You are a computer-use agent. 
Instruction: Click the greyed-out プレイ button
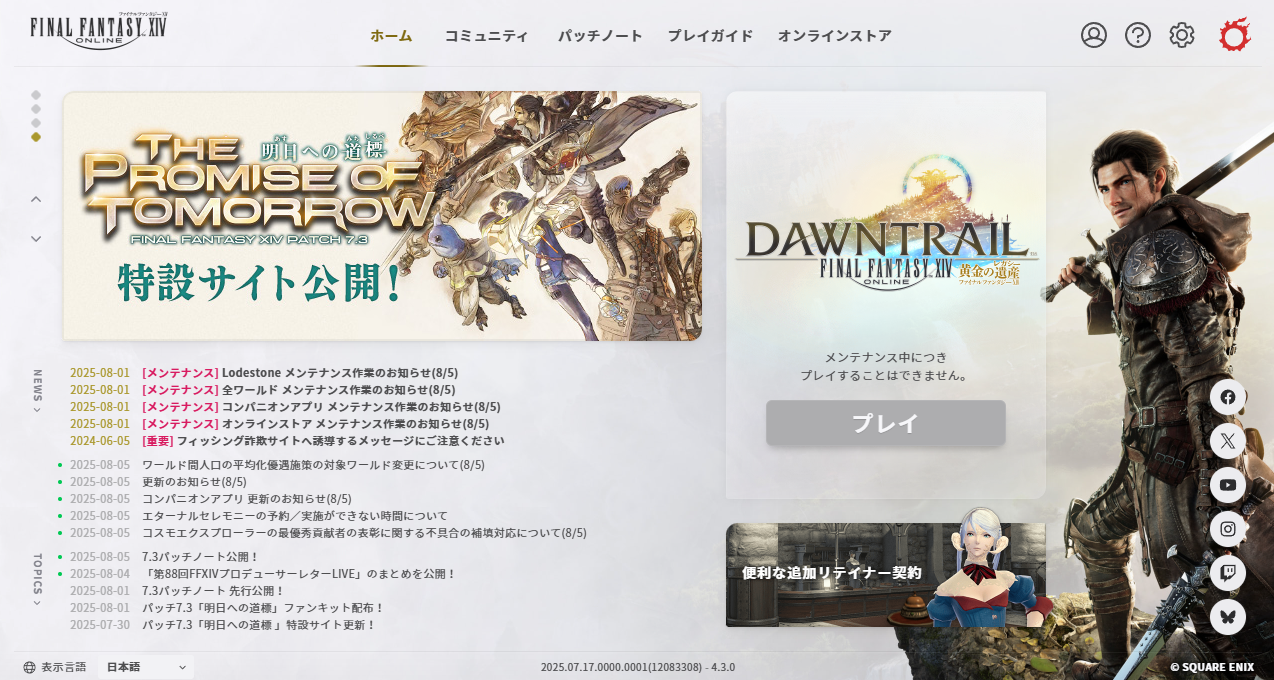pos(886,423)
